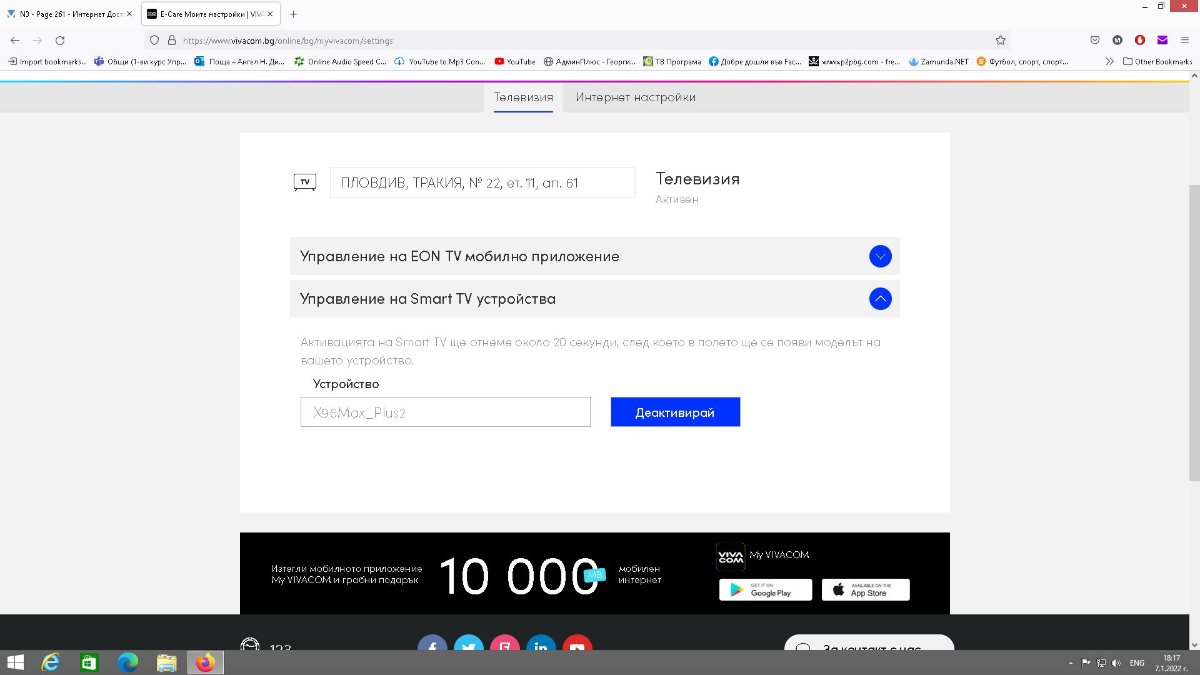Open the Zamunda.NET bookmark
The width and height of the screenshot is (1200, 675).
click(939, 61)
